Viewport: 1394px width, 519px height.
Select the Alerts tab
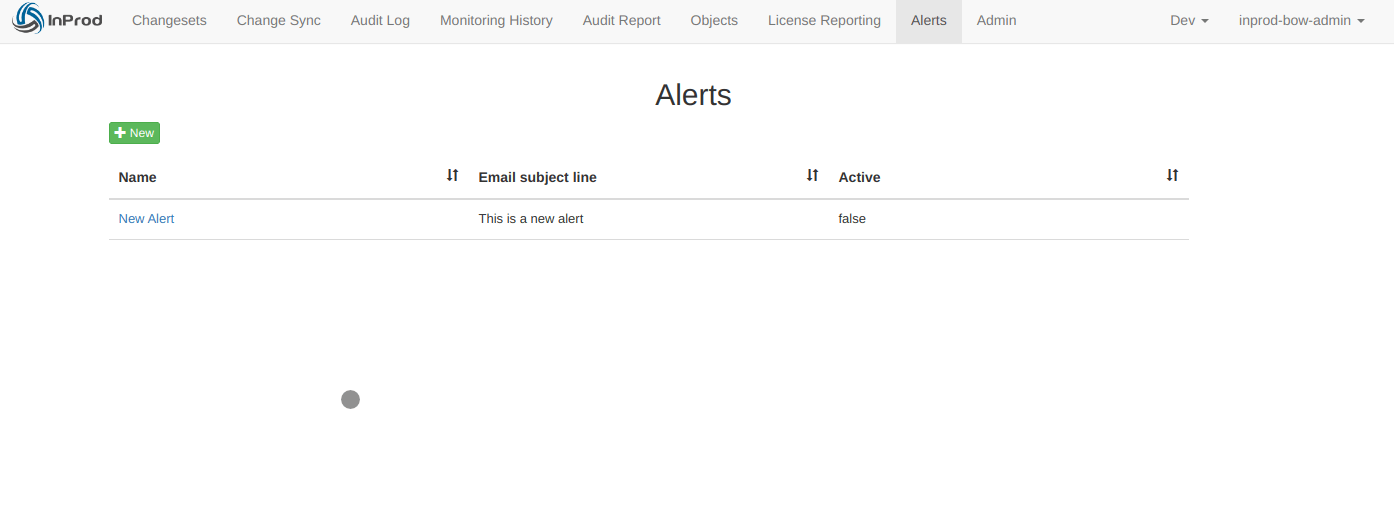929,21
